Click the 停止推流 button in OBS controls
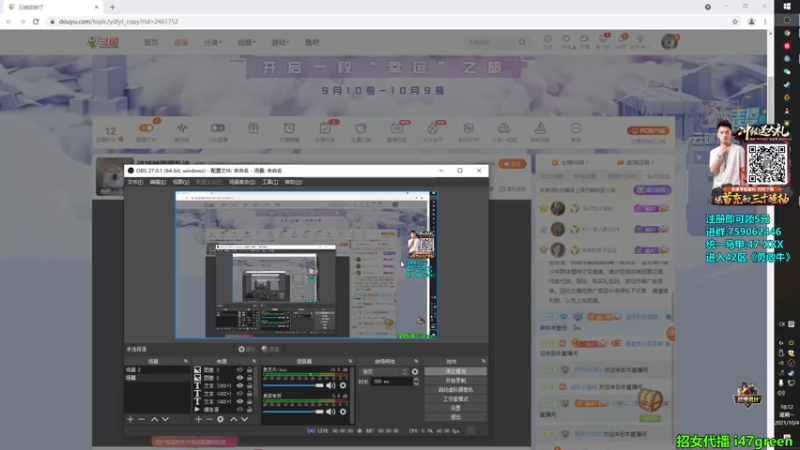Viewport: 800px width, 450px height. coord(455,371)
